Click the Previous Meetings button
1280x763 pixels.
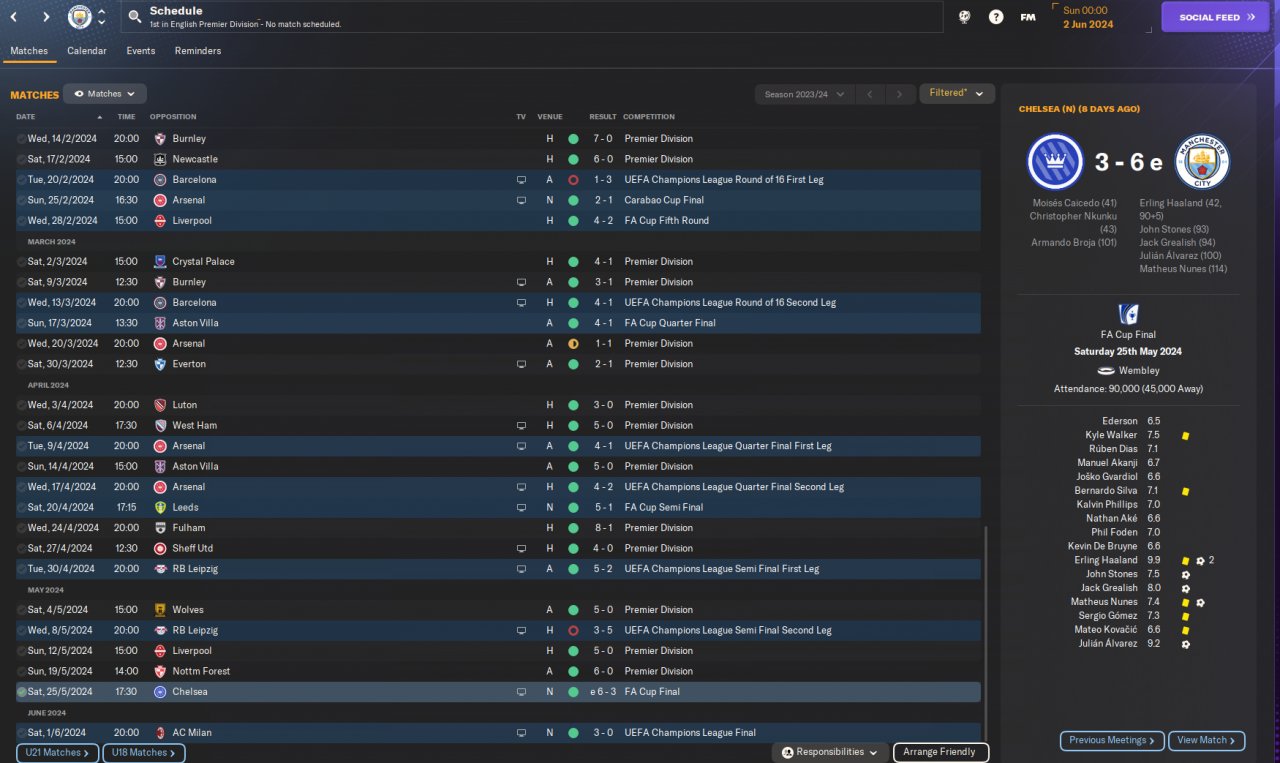coord(1112,741)
